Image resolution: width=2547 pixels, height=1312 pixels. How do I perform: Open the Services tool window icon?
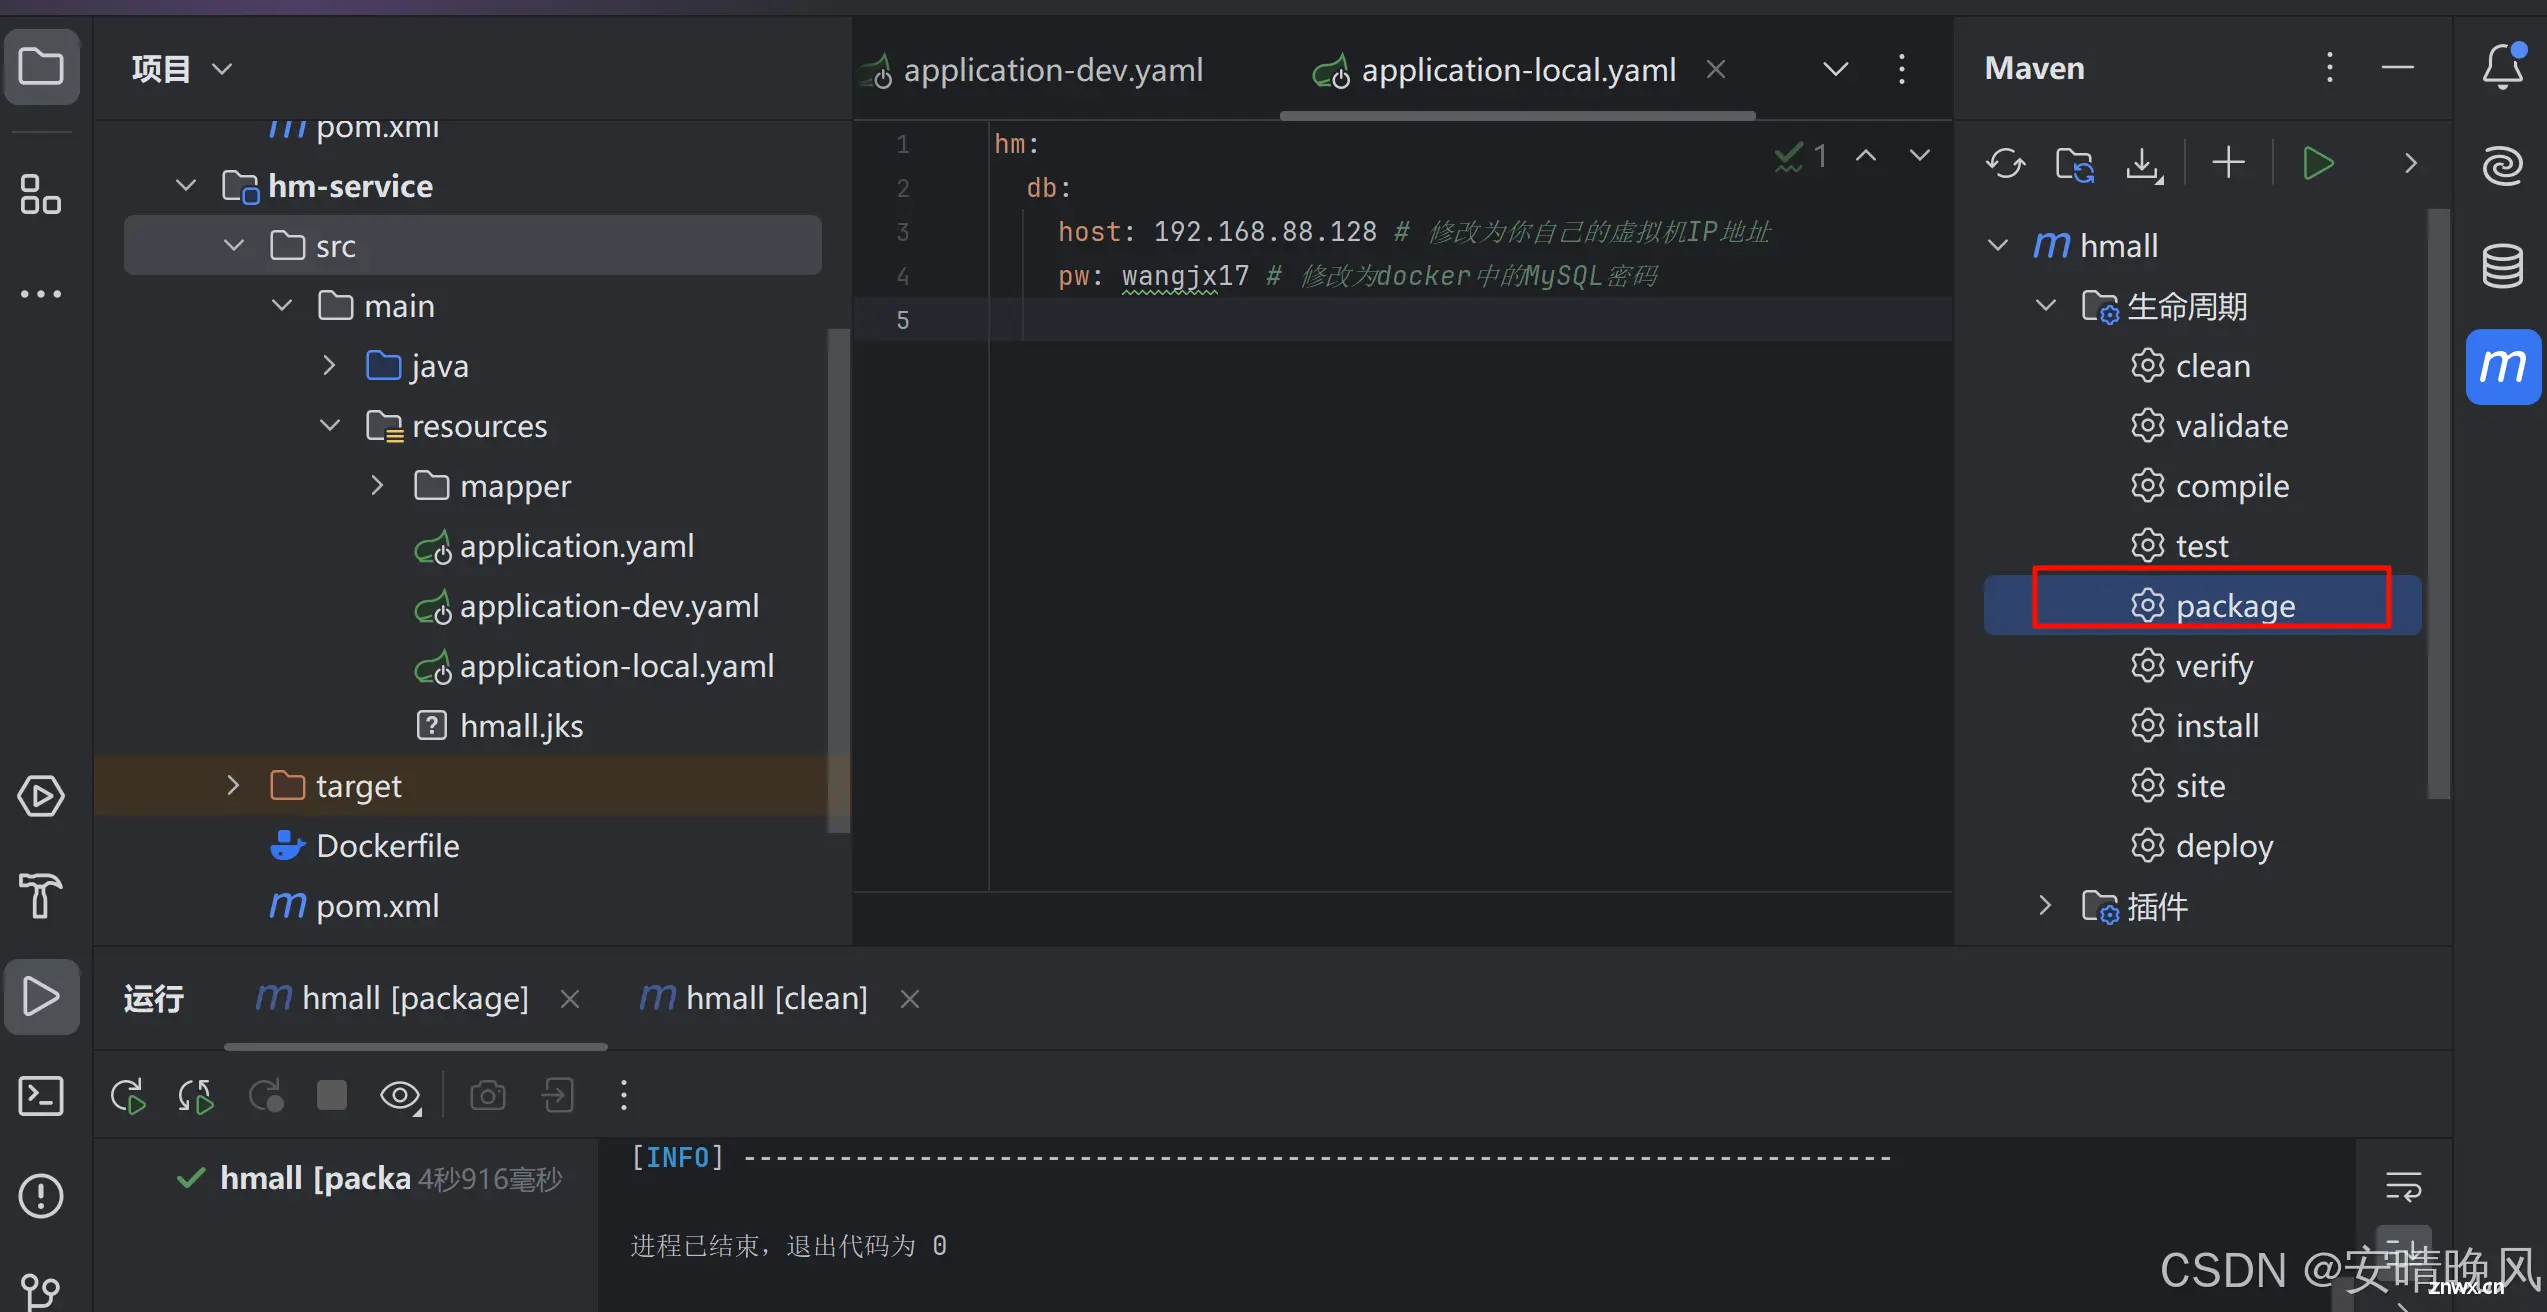click(x=41, y=796)
